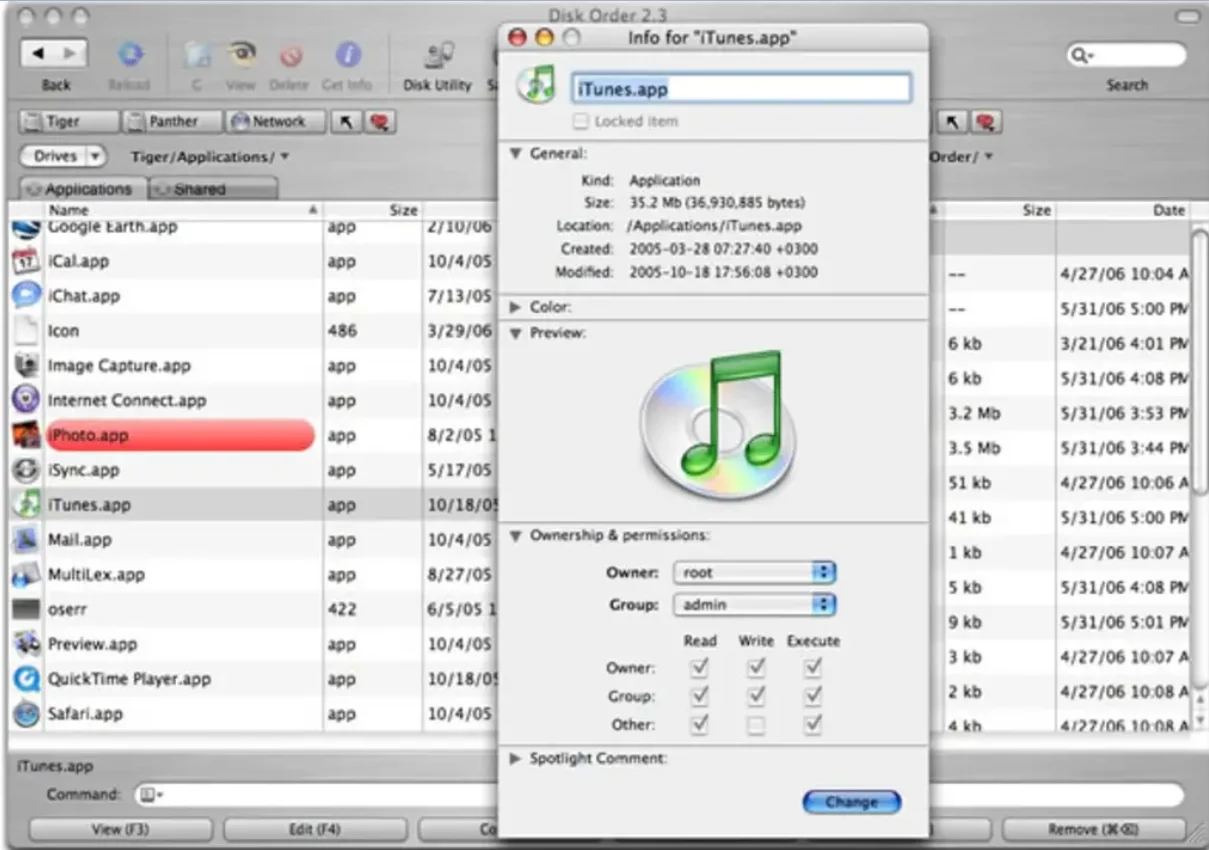
Task: Uncheck Owner Write permission
Action: tap(756, 668)
